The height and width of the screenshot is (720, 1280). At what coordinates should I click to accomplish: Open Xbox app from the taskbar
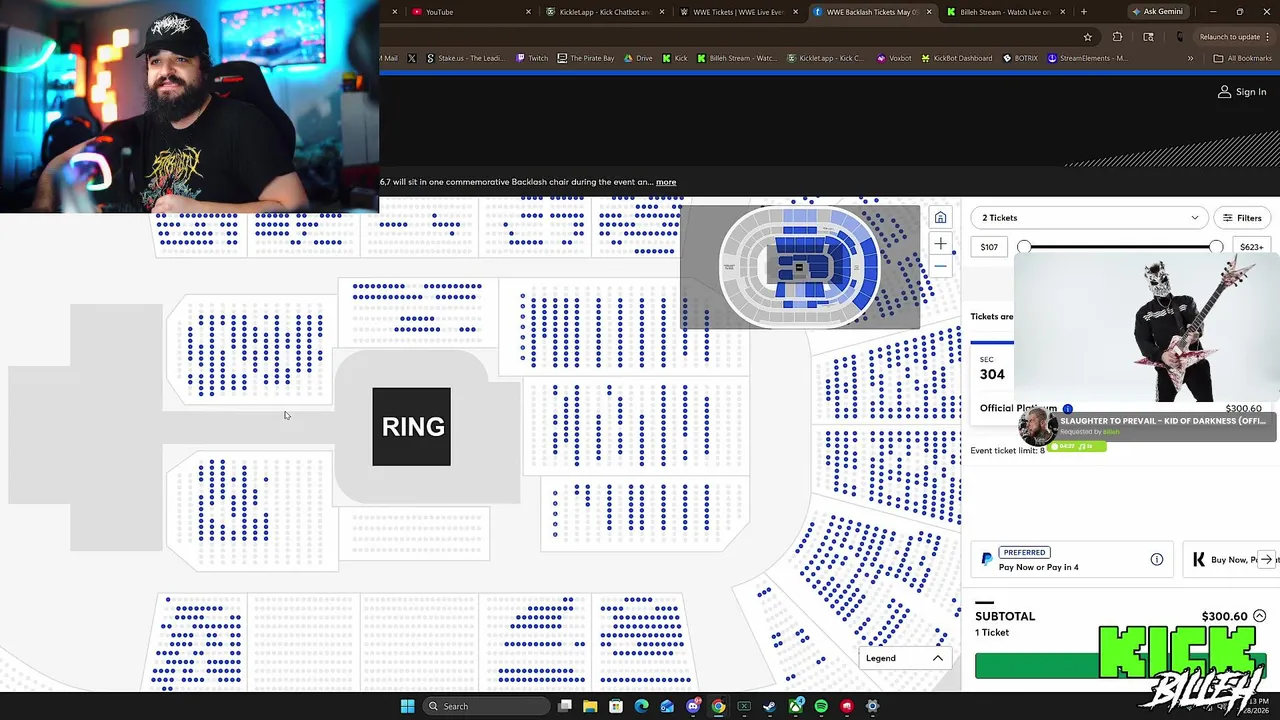pyautogui.click(x=795, y=706)
